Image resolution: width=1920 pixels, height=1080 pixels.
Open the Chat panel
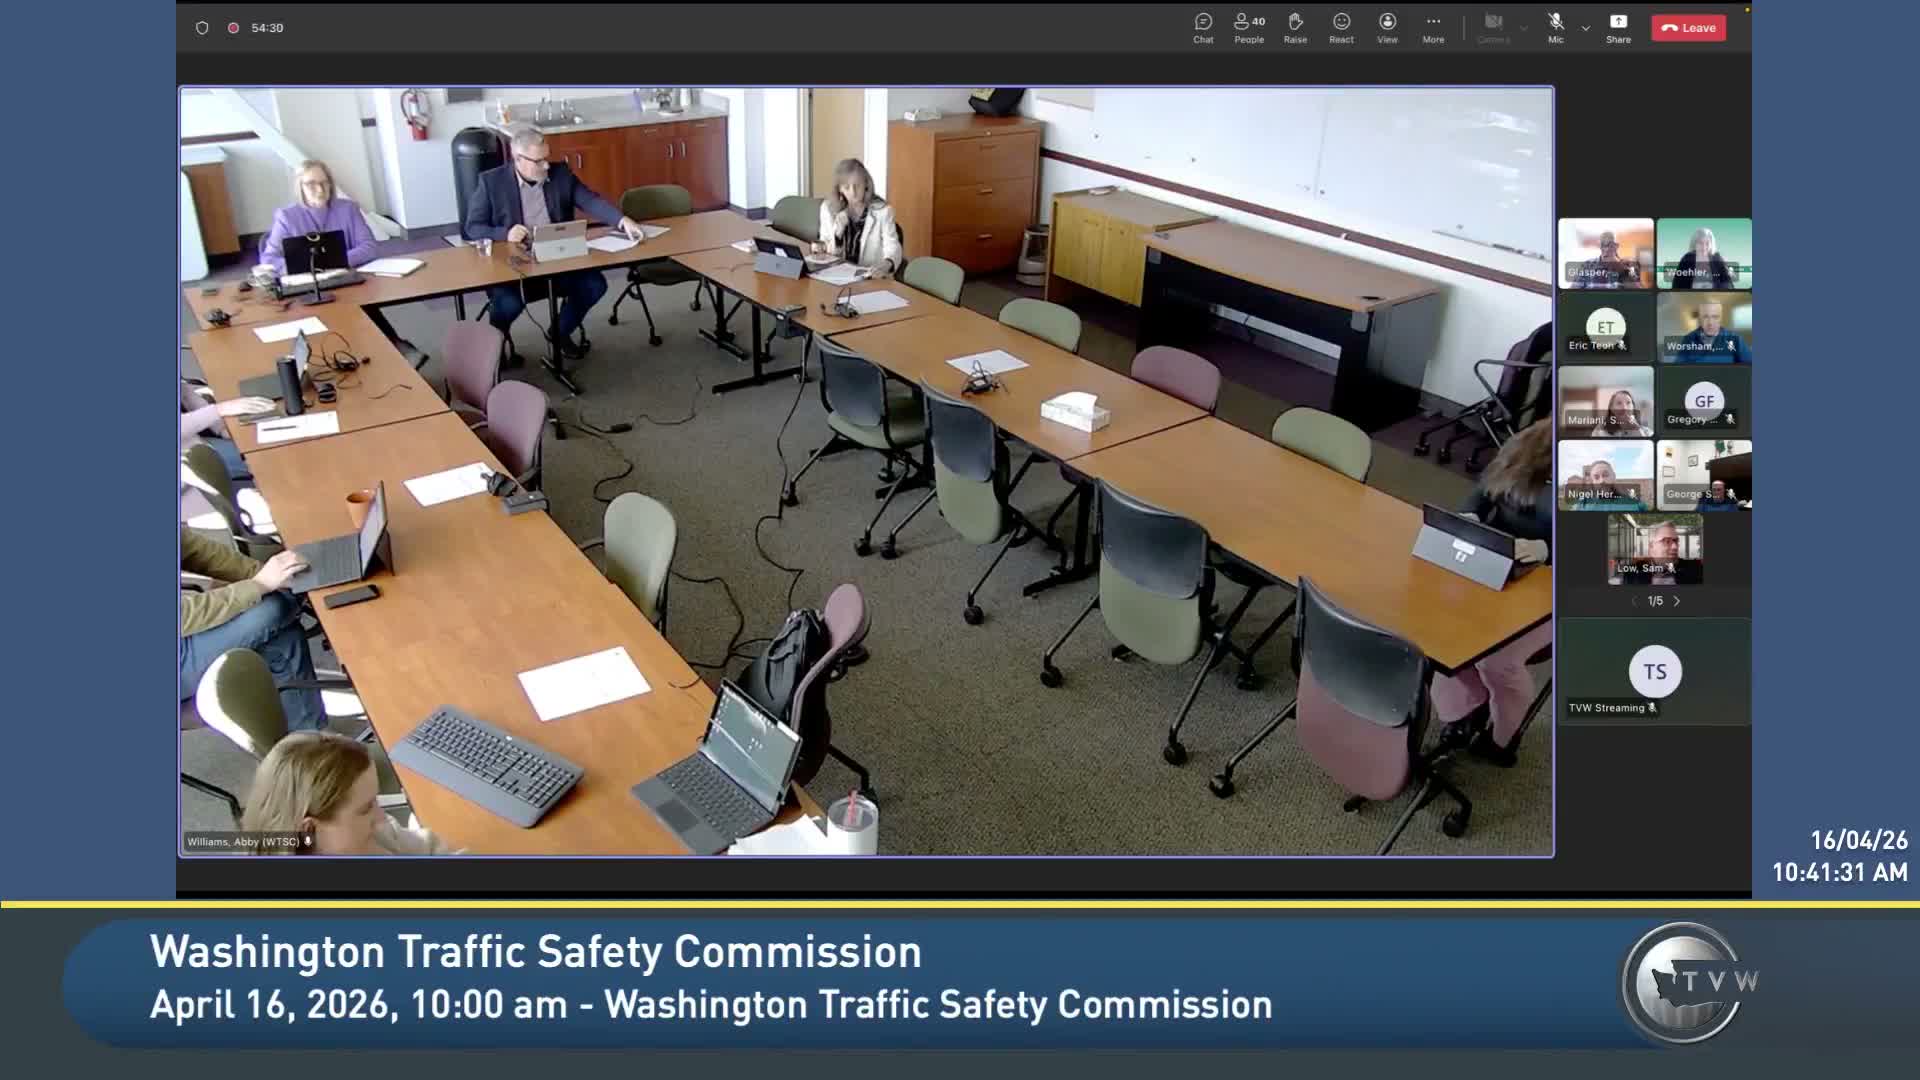[1203, 27]
